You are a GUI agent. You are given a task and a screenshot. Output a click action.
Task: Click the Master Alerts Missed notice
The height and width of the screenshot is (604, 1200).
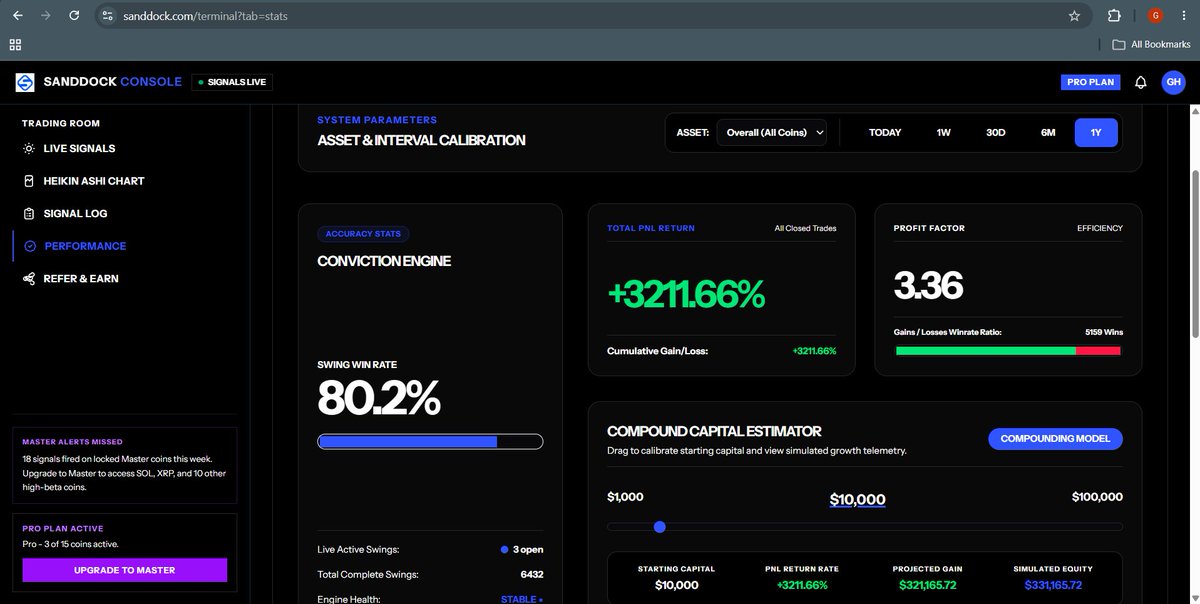125,466
